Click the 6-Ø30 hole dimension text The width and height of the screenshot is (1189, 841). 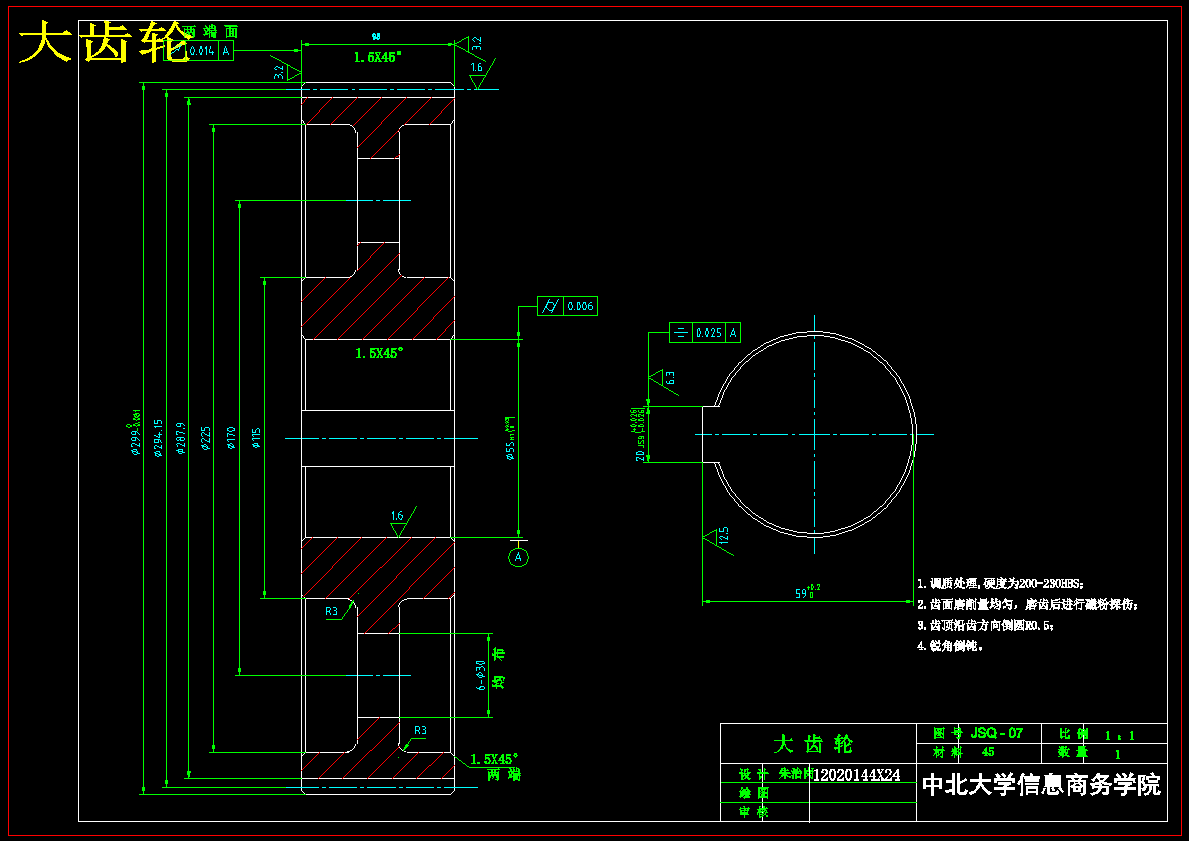481,676
